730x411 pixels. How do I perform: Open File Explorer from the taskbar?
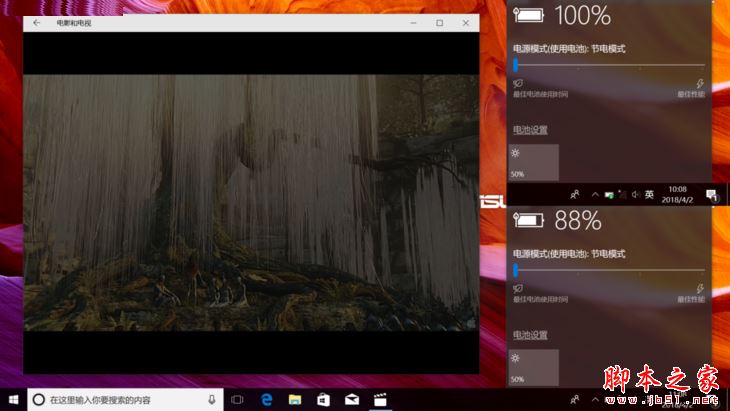295,400
